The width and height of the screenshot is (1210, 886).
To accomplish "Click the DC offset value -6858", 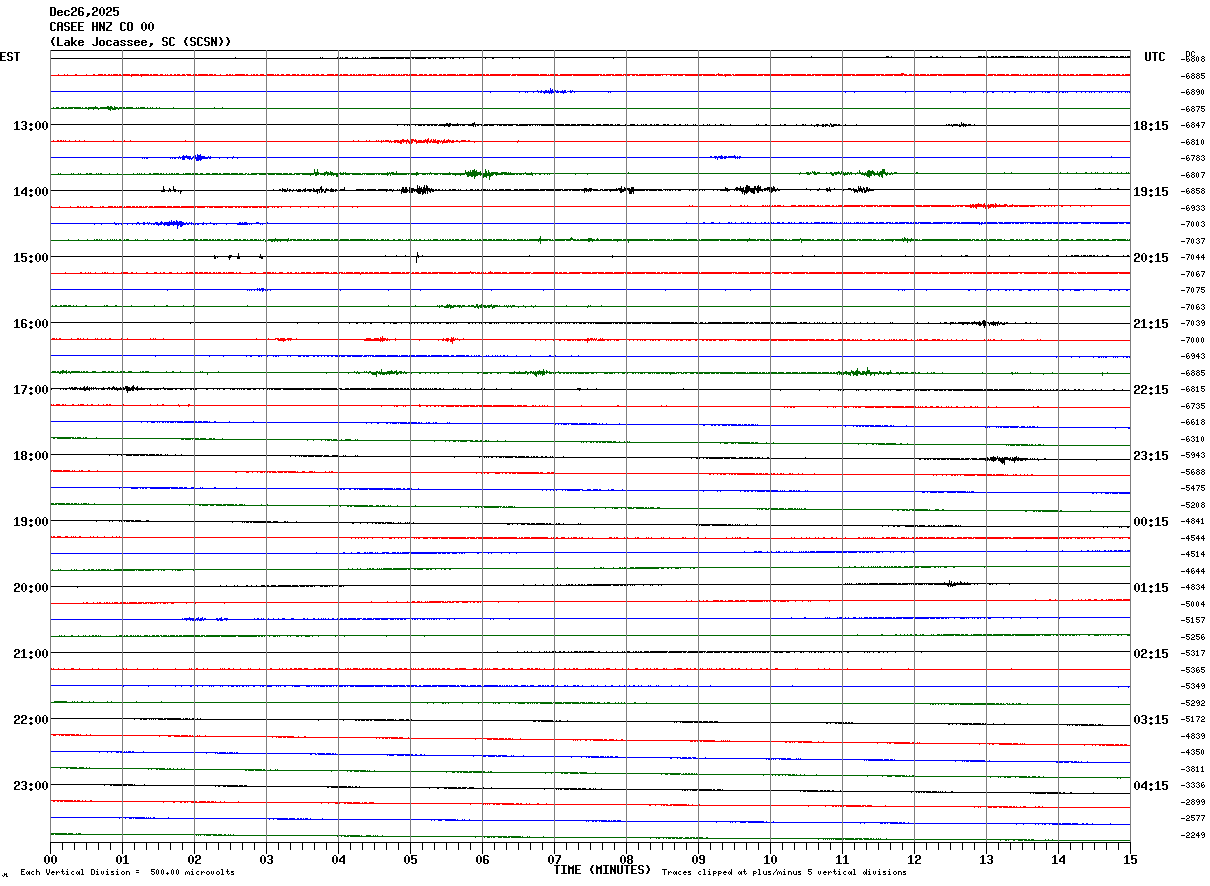I will [1193, 192].
